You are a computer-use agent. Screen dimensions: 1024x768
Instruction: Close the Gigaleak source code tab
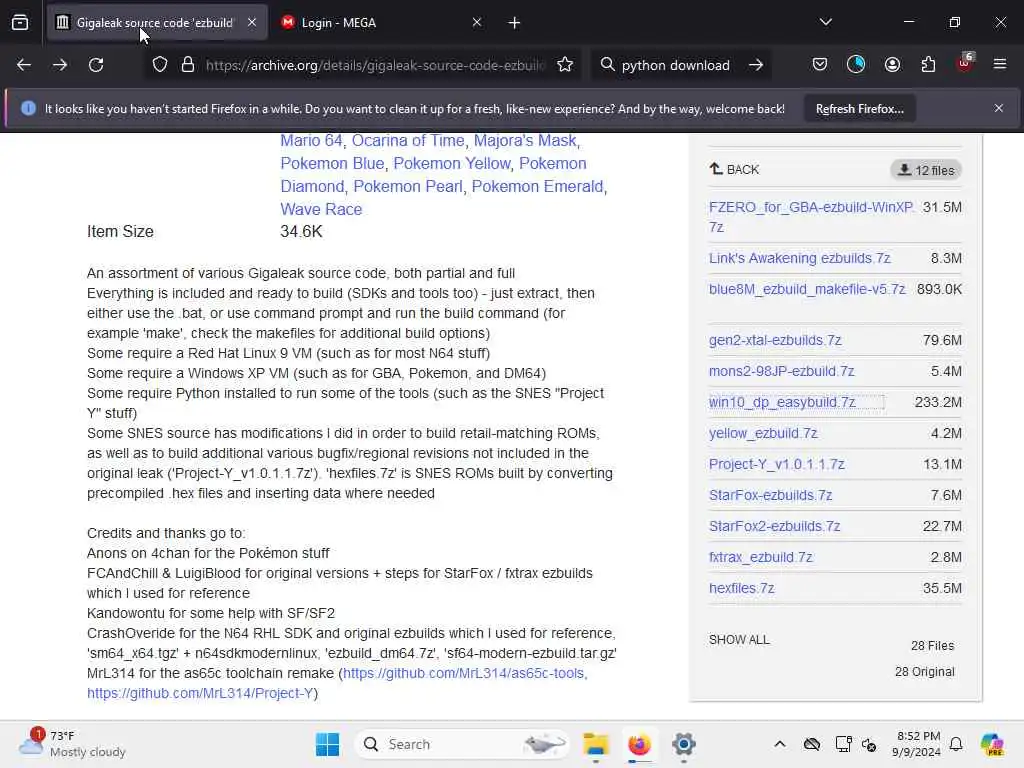(252, 22)
